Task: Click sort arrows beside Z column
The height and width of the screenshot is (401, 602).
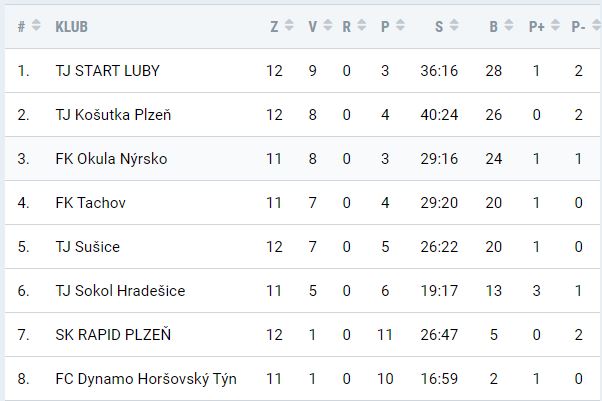Action: 289,26
